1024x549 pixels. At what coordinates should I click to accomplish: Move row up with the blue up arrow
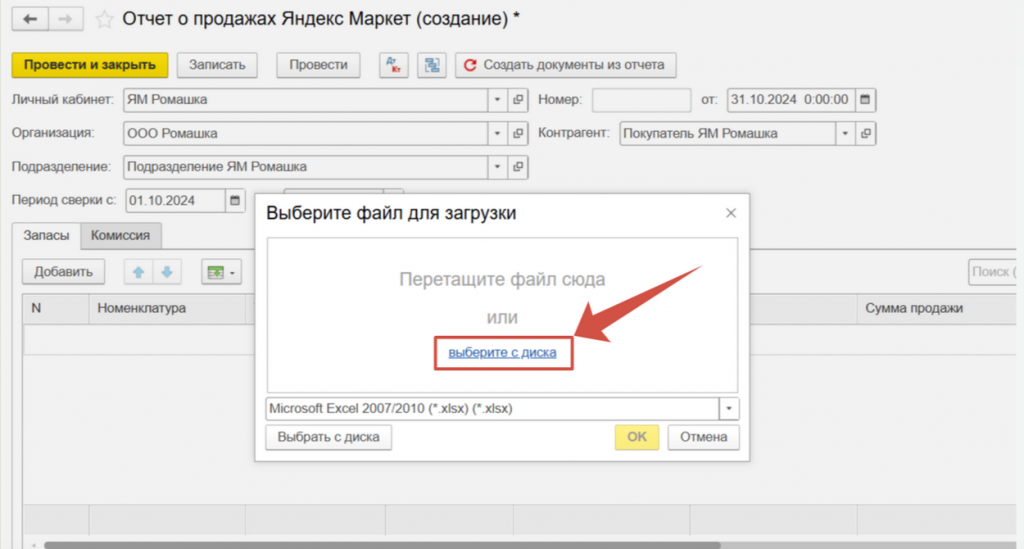pyautogui.click(x=136, y=271)
